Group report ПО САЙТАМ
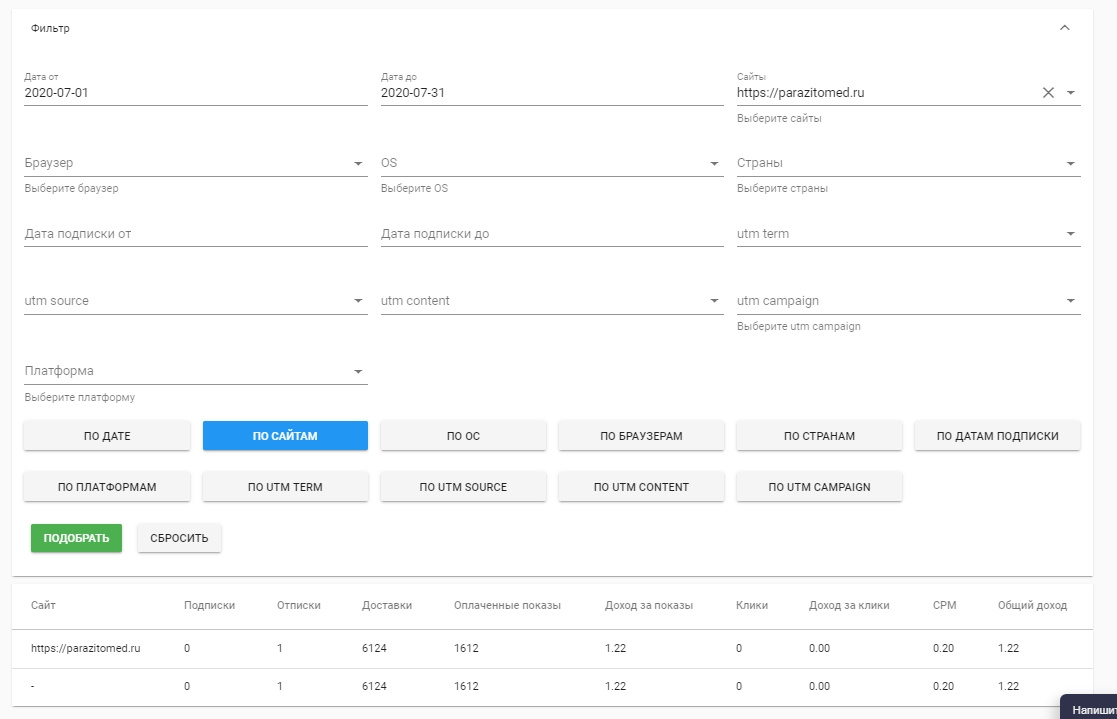The height and width of the screenshot is (719, 1117). click(x=285, y=436)
